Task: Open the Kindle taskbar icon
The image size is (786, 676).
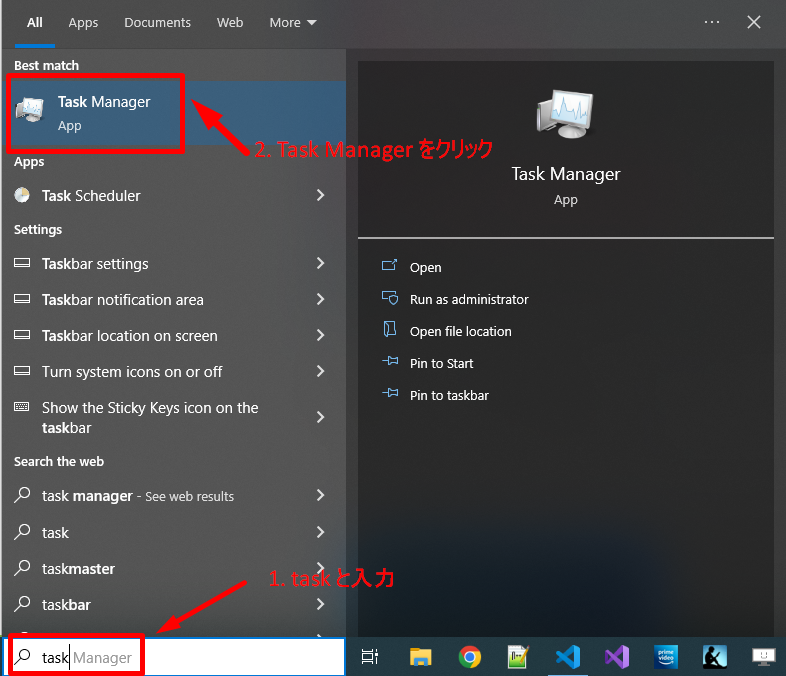Action: point(715,656)
